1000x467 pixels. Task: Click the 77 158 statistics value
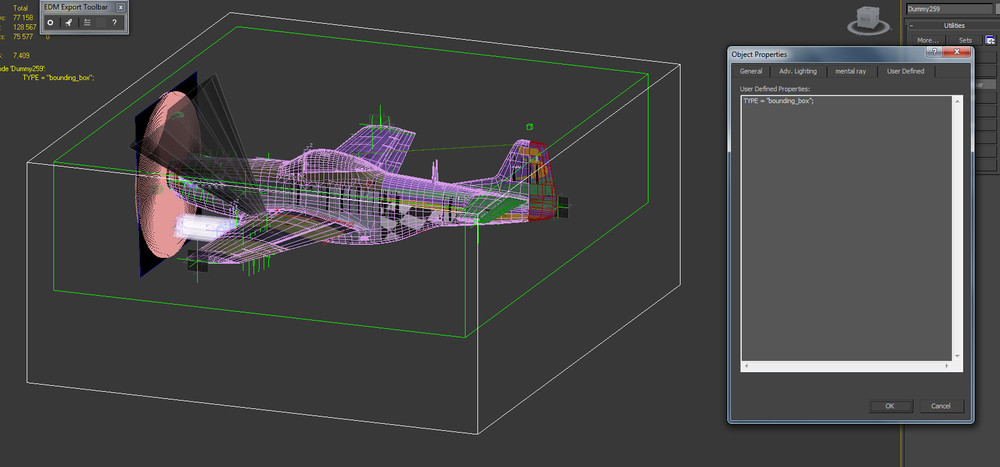coord(22,18)
